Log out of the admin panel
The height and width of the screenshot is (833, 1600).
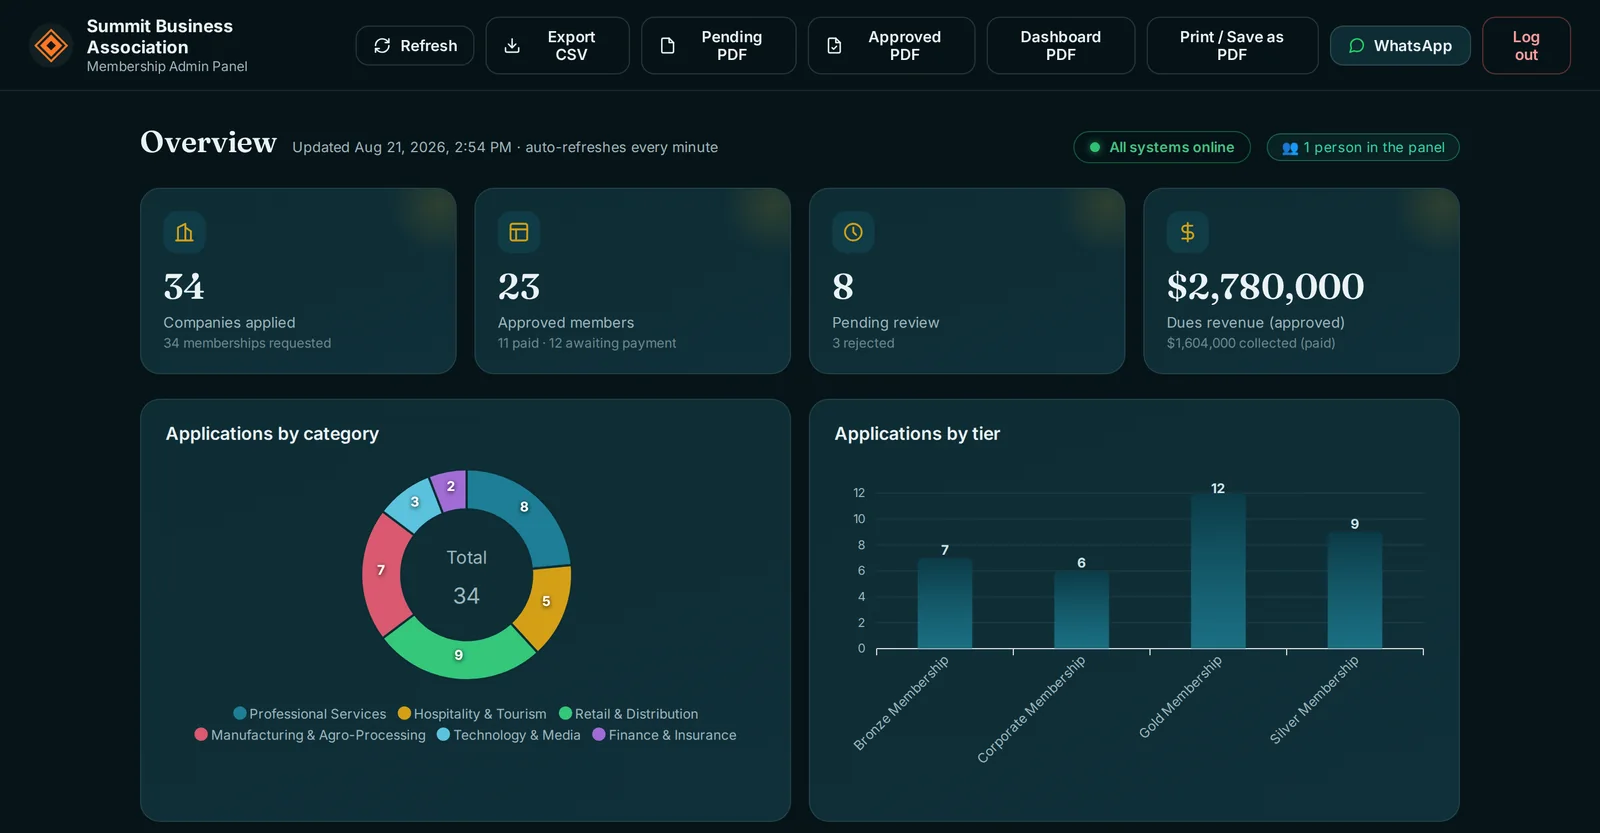1526,46
